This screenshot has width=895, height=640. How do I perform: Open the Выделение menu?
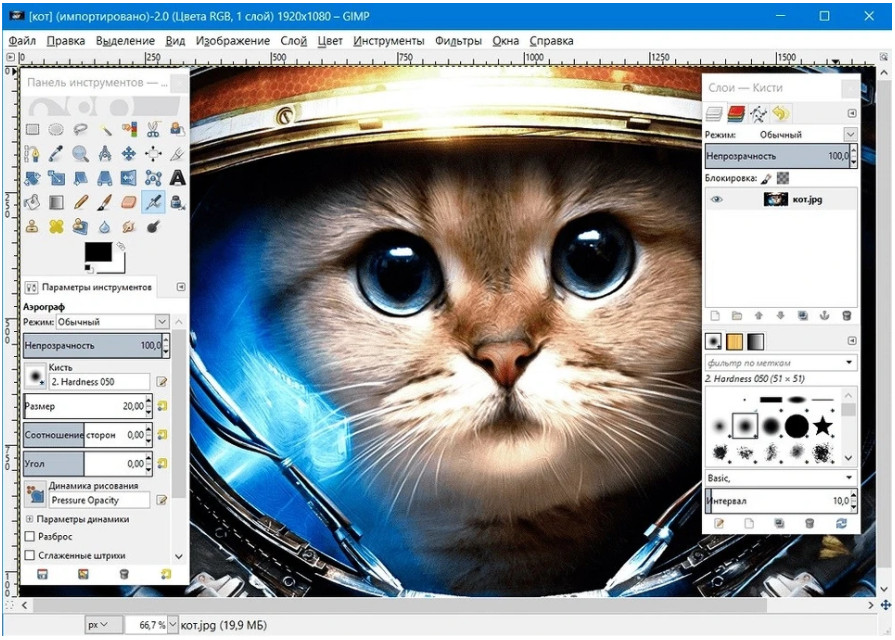click(125, 41)
